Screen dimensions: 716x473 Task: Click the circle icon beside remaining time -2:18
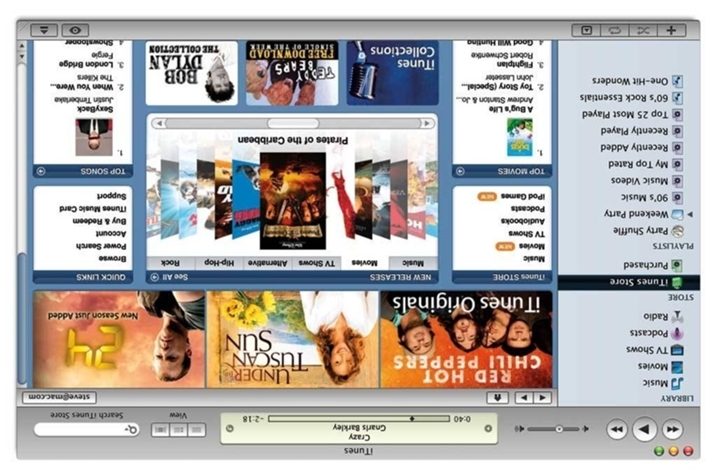[x=230, y=428]
